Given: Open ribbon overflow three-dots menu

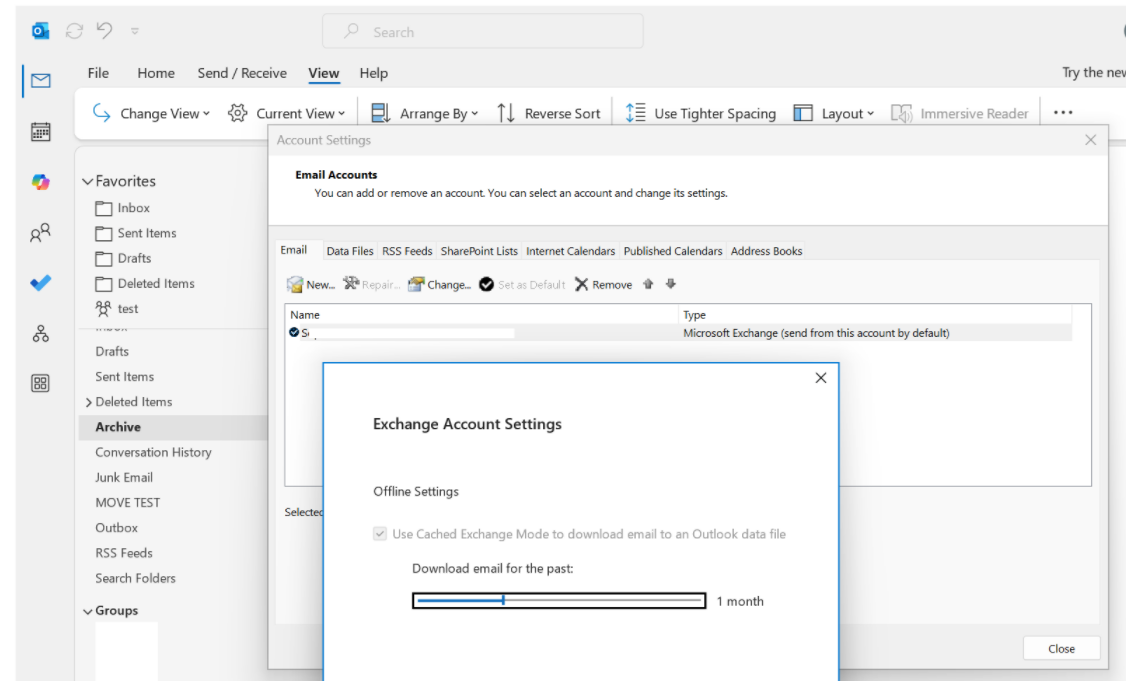Looking at the screenshot, I should 1063,113.
